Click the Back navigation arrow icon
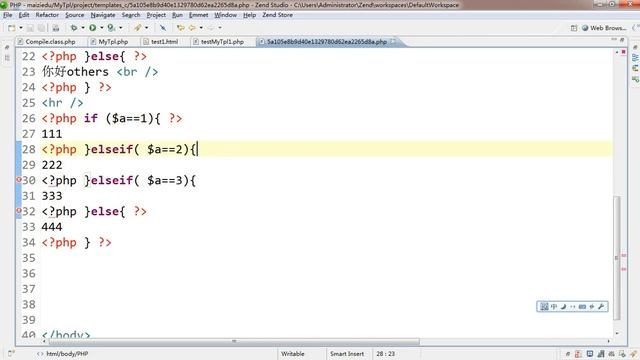Image resolution: width=640 pixels, height=360 pixels. (192, 28)
